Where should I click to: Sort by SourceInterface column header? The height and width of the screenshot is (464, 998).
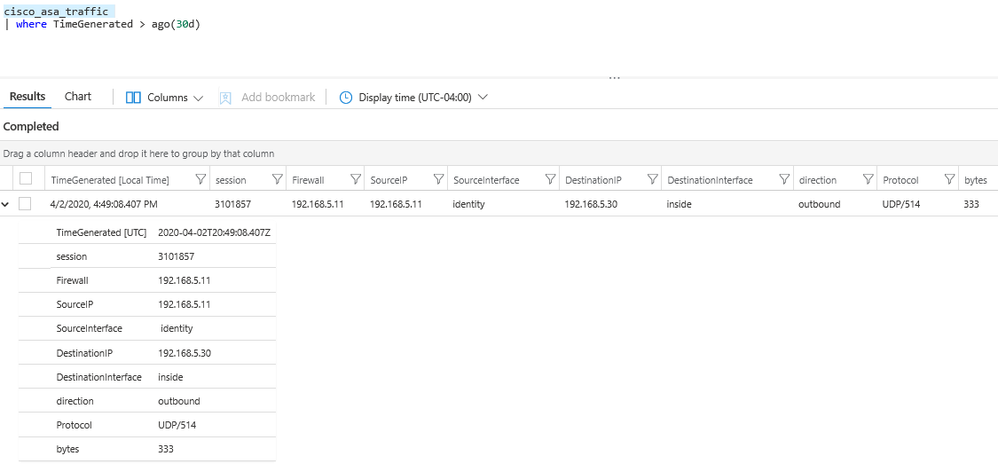click(486, 180)
